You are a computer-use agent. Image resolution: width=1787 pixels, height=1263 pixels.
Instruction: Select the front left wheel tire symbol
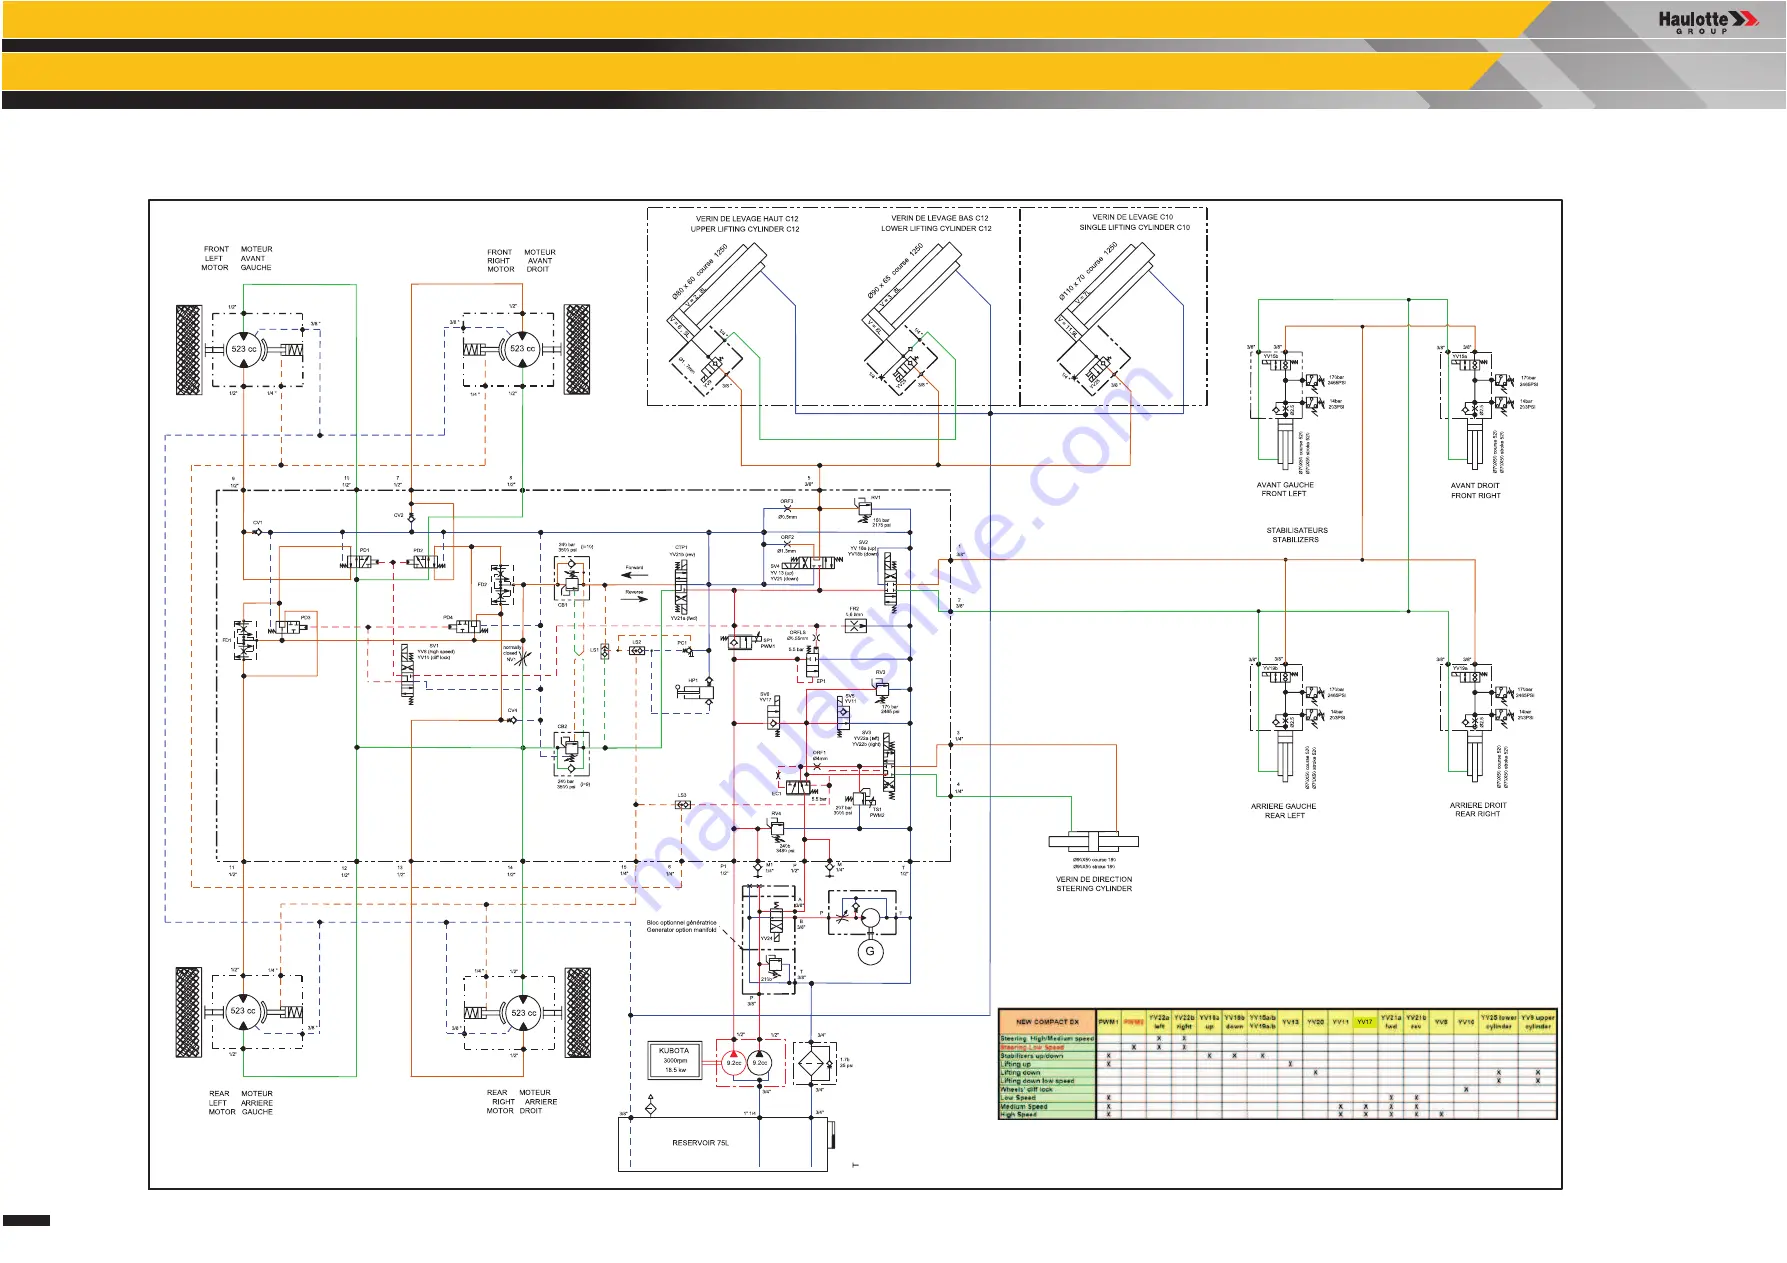click(x=188, y=350)
